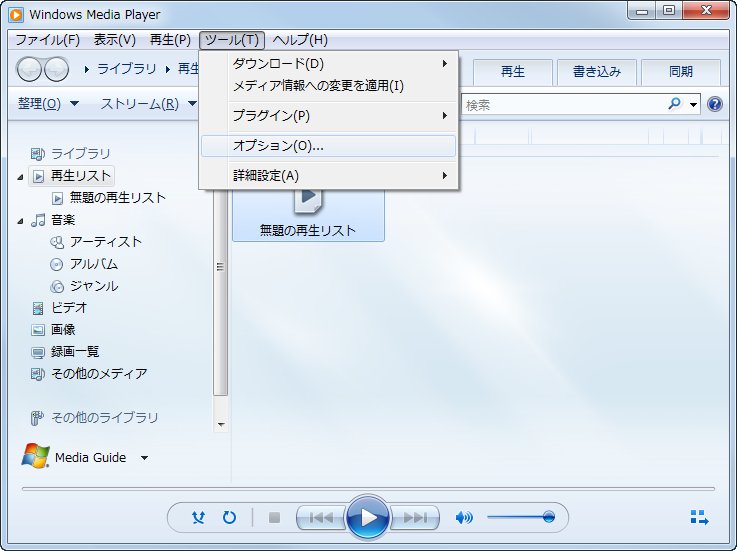The width and height of the screenshot is (737, 551).
Task: Expand the ダウンロード(D) submenu
Action: [x=328, y=63]
